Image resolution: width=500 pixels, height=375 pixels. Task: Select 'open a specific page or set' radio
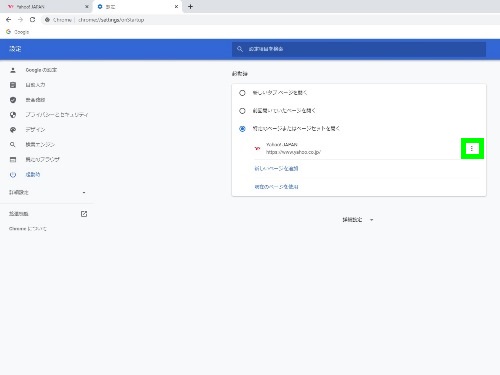click(242, 129)
